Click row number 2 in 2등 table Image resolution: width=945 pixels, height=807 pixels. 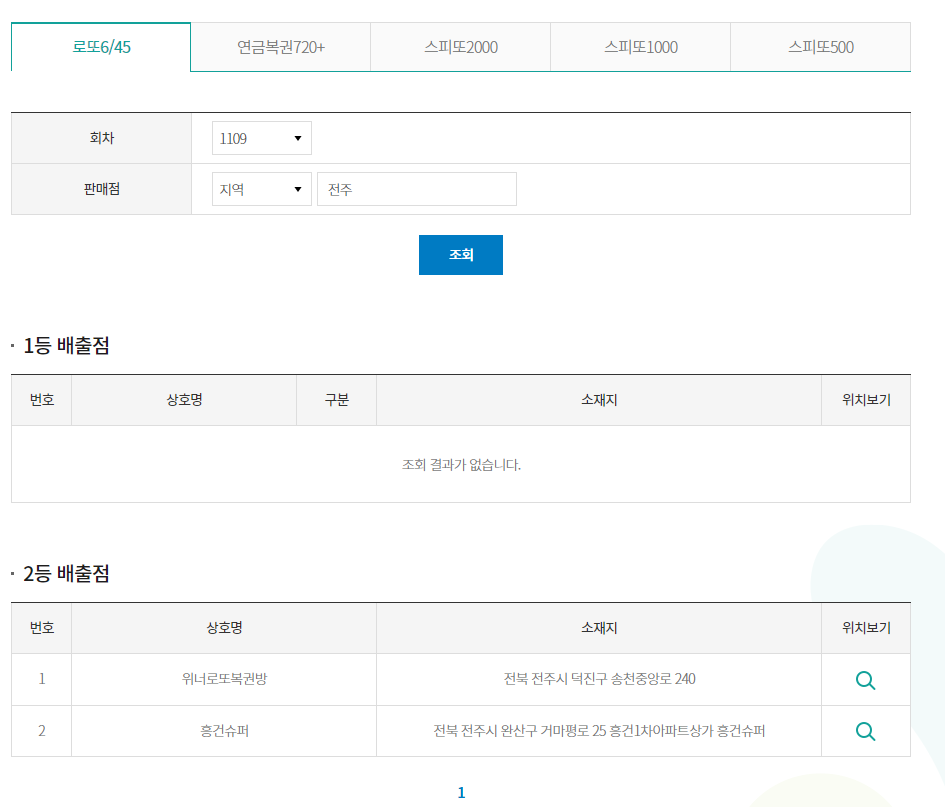pos(42,731)
